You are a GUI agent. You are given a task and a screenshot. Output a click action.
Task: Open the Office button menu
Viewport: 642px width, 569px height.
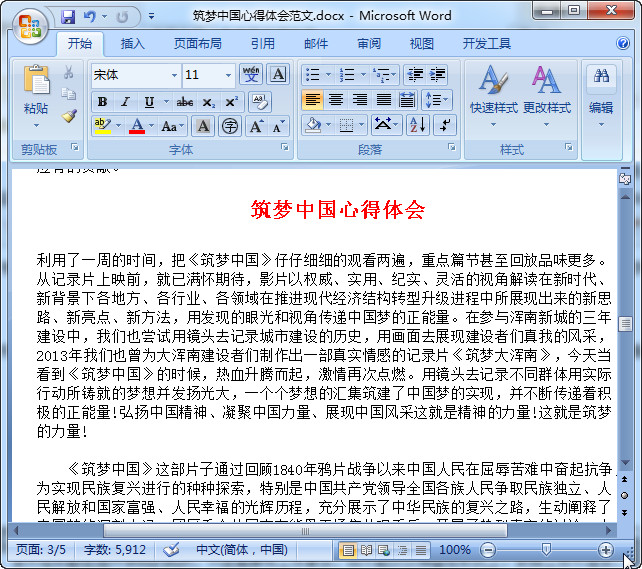tap(30, 26)
